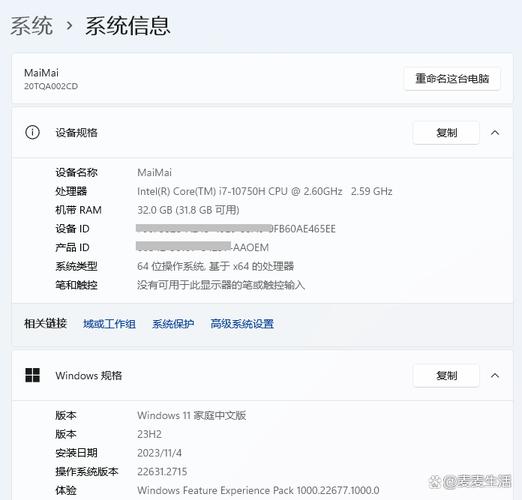
Task: Click the 20TQA002CD model text
Action: [51, 86]
